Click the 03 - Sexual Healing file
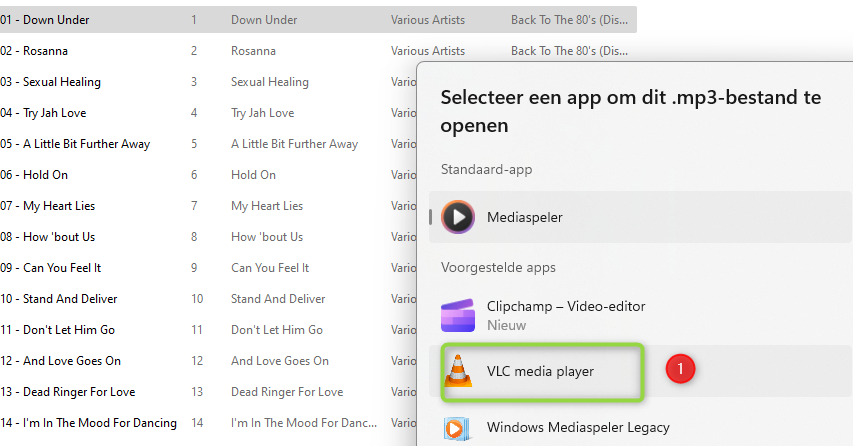The width and height of the screenshot is (853, 446). 51,82
